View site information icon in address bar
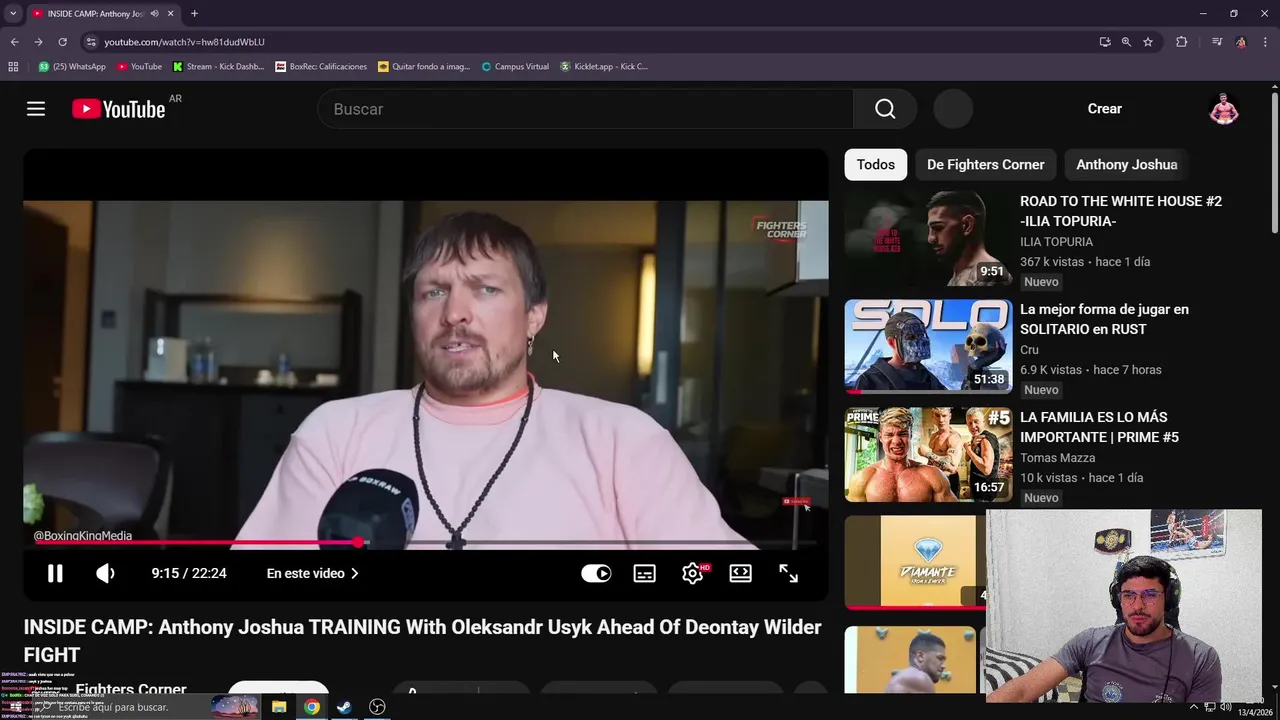 click(x=91, y=42)
